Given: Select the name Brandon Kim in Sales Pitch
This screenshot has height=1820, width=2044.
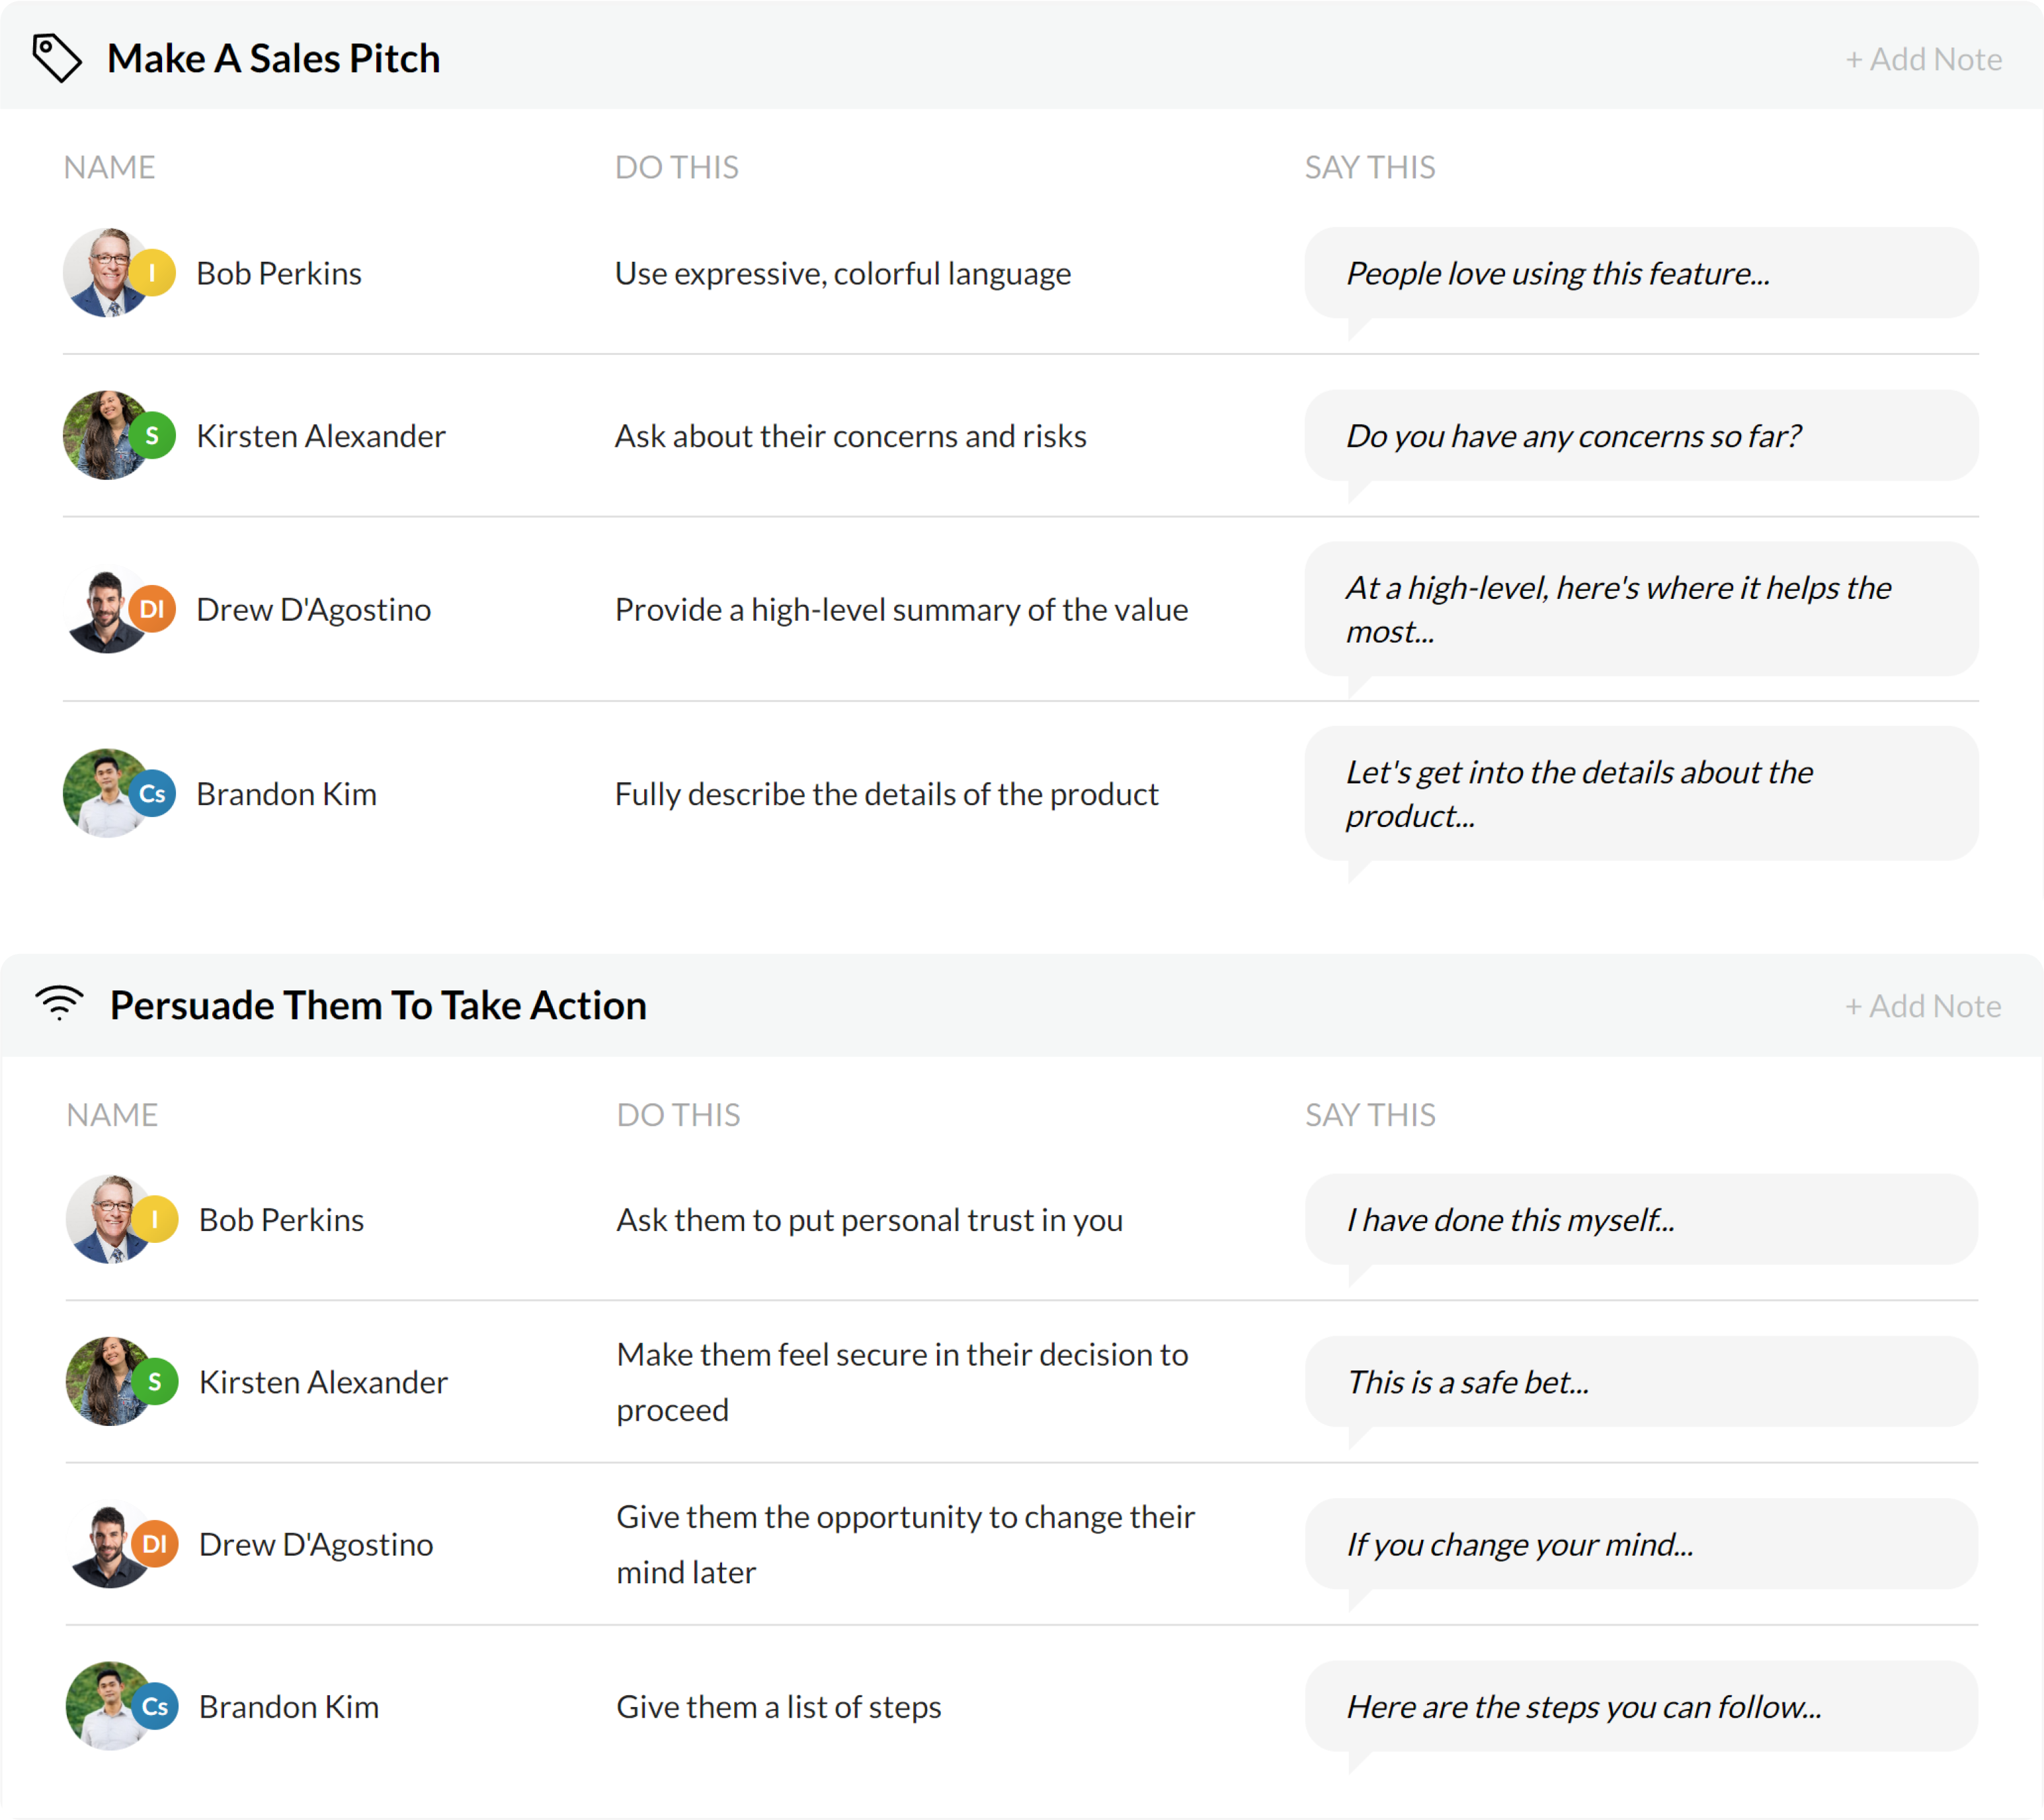Looking at the screenshot, I should [x=287, y=794].
